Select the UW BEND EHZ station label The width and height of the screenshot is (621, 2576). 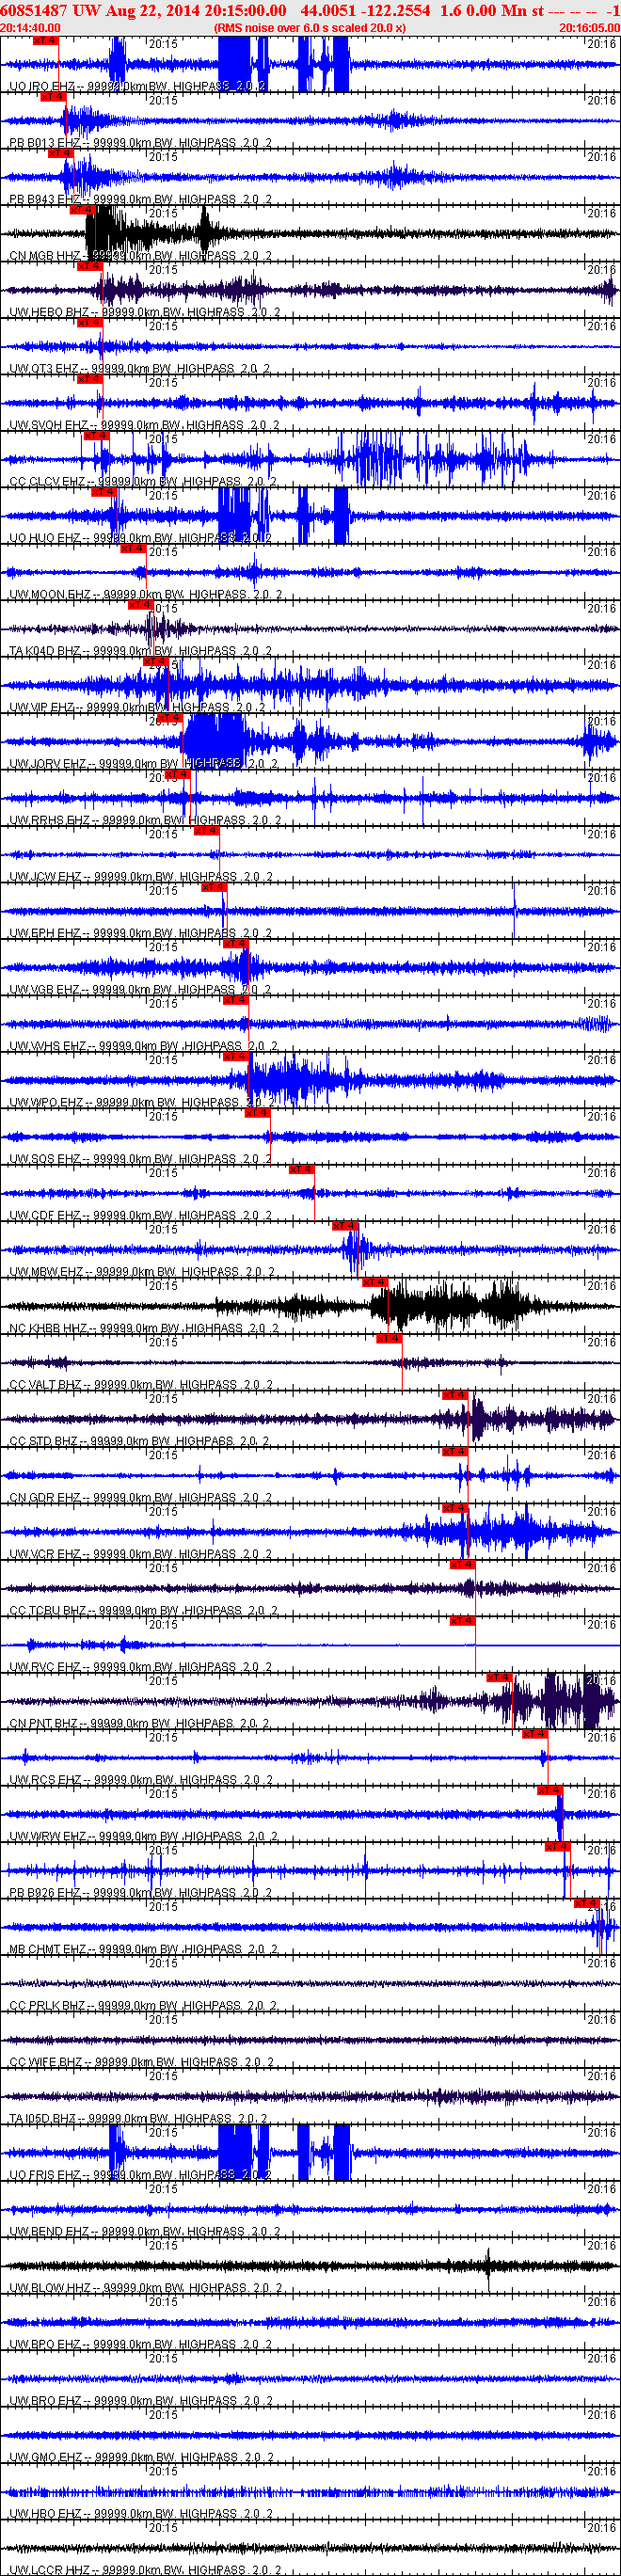click(x=144, y=2234)
